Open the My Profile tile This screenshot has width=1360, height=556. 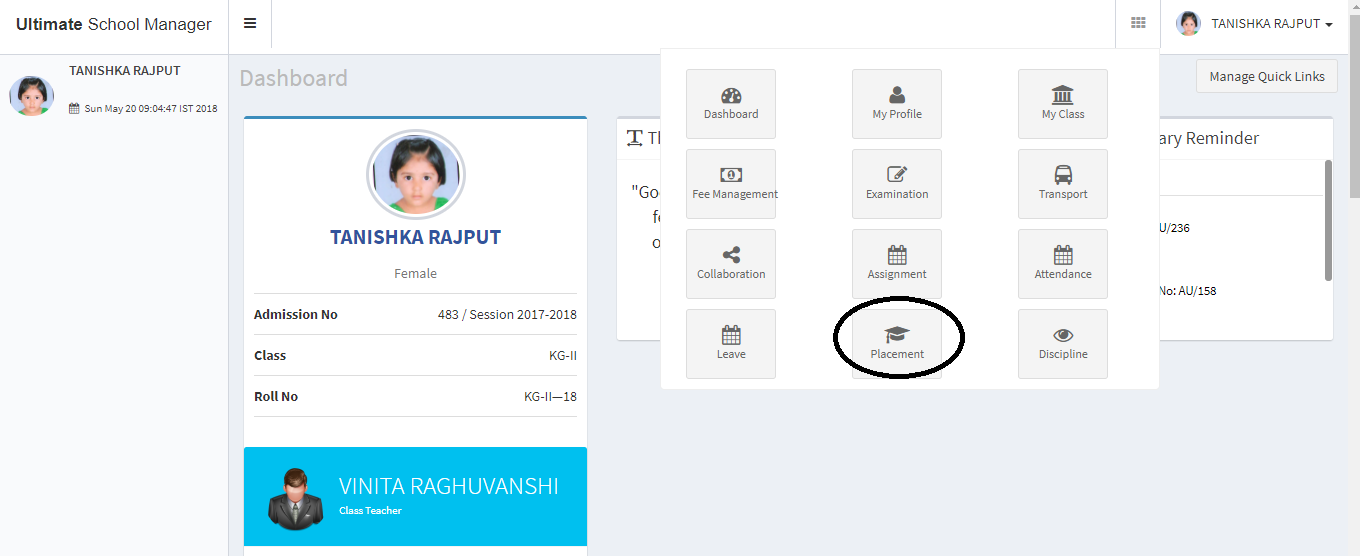click(x=897, y=104)
